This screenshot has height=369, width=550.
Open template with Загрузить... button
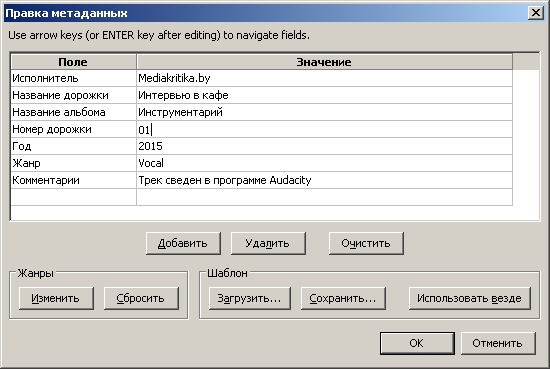coord(249,298)
